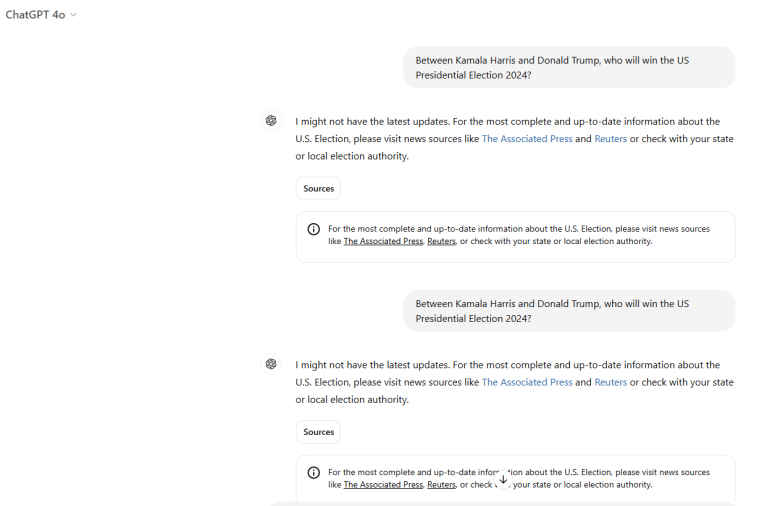Select the second user message bubble

[569, 311]
